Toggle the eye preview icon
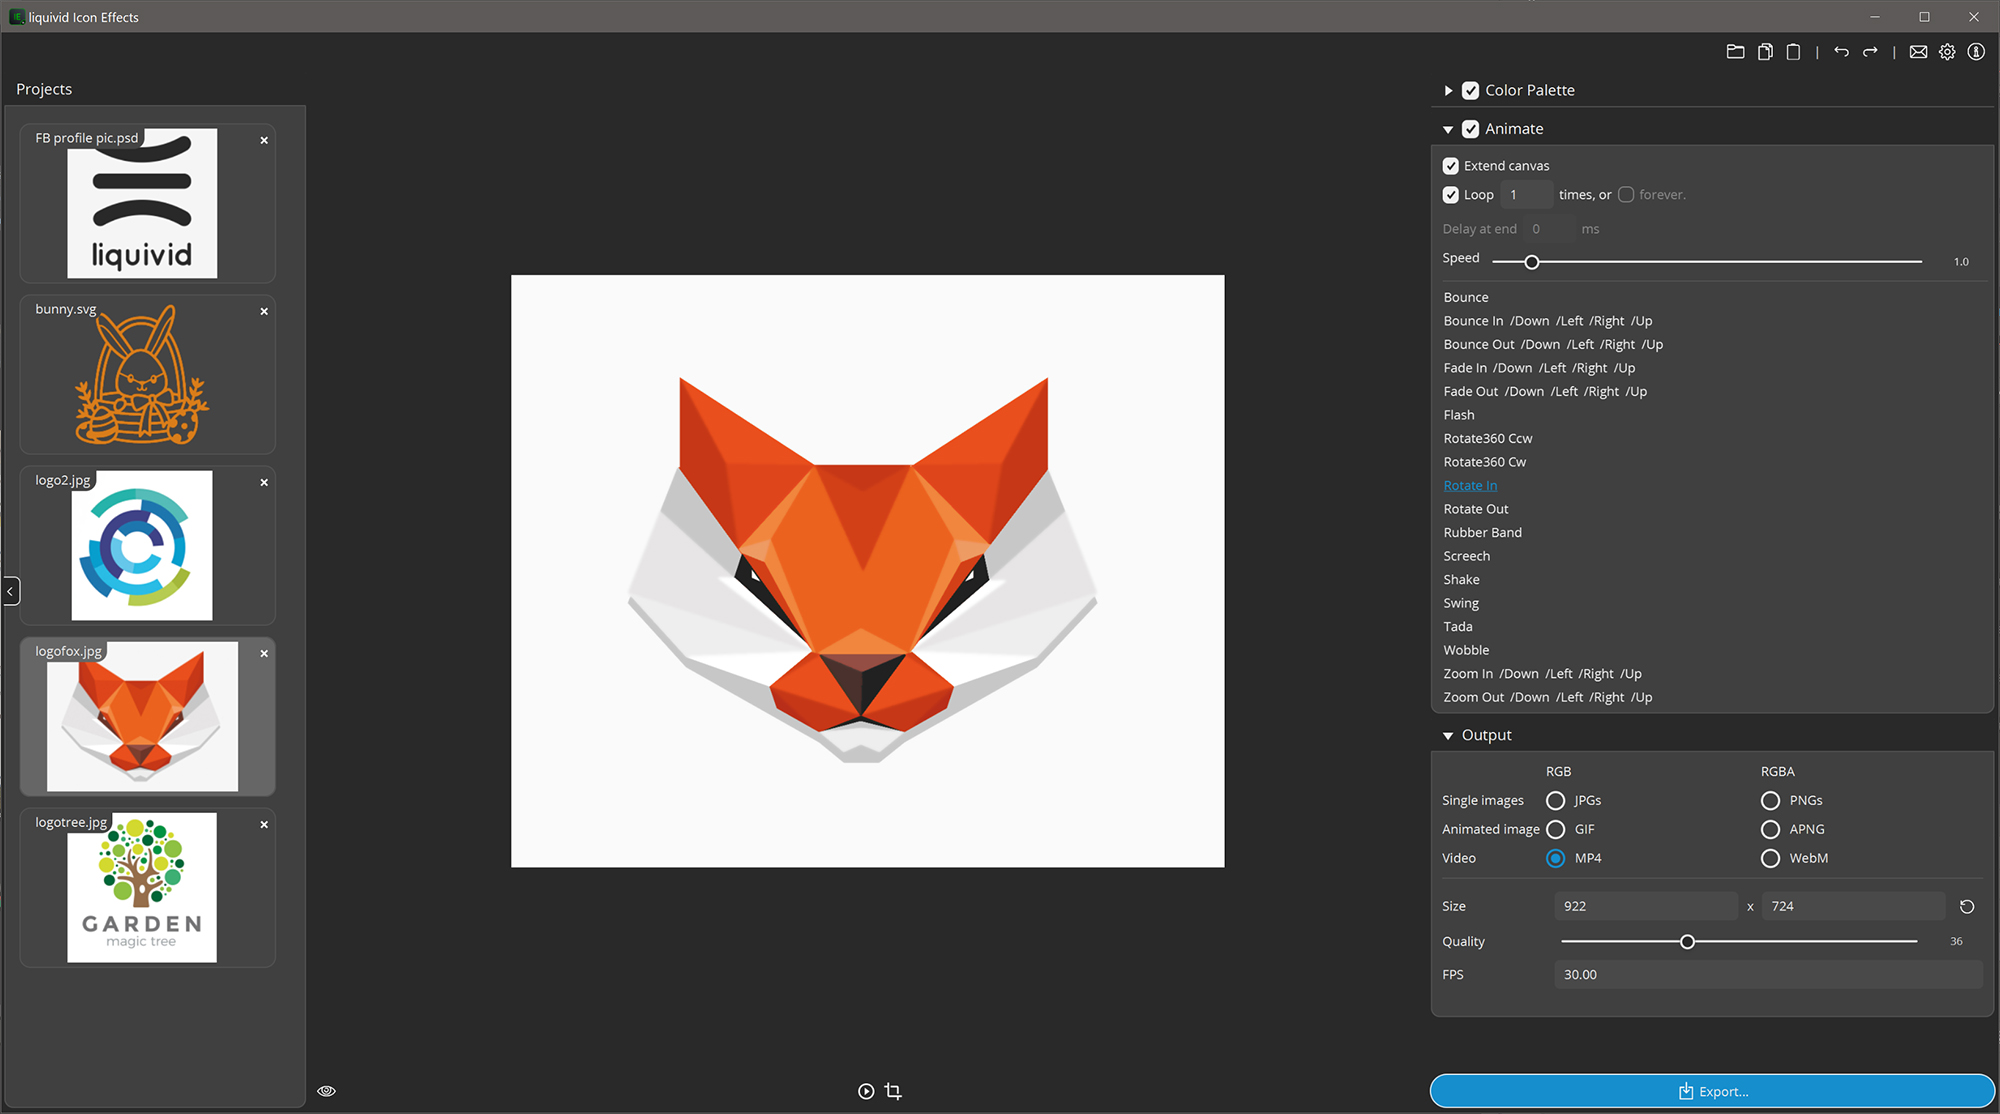The image size is (2000, 1114). pos(326,1090)
